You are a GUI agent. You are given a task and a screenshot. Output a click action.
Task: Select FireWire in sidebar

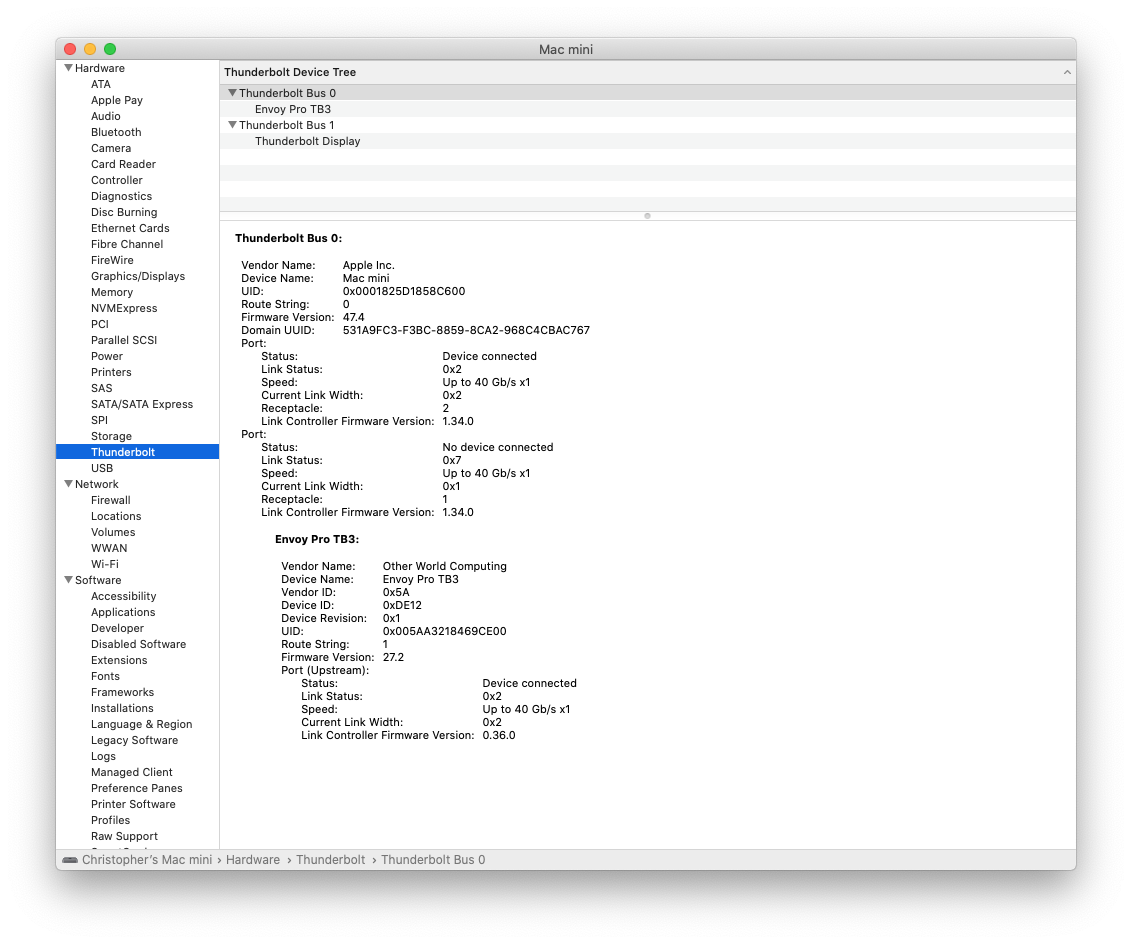pyautogui.click(x=113, y=261)
